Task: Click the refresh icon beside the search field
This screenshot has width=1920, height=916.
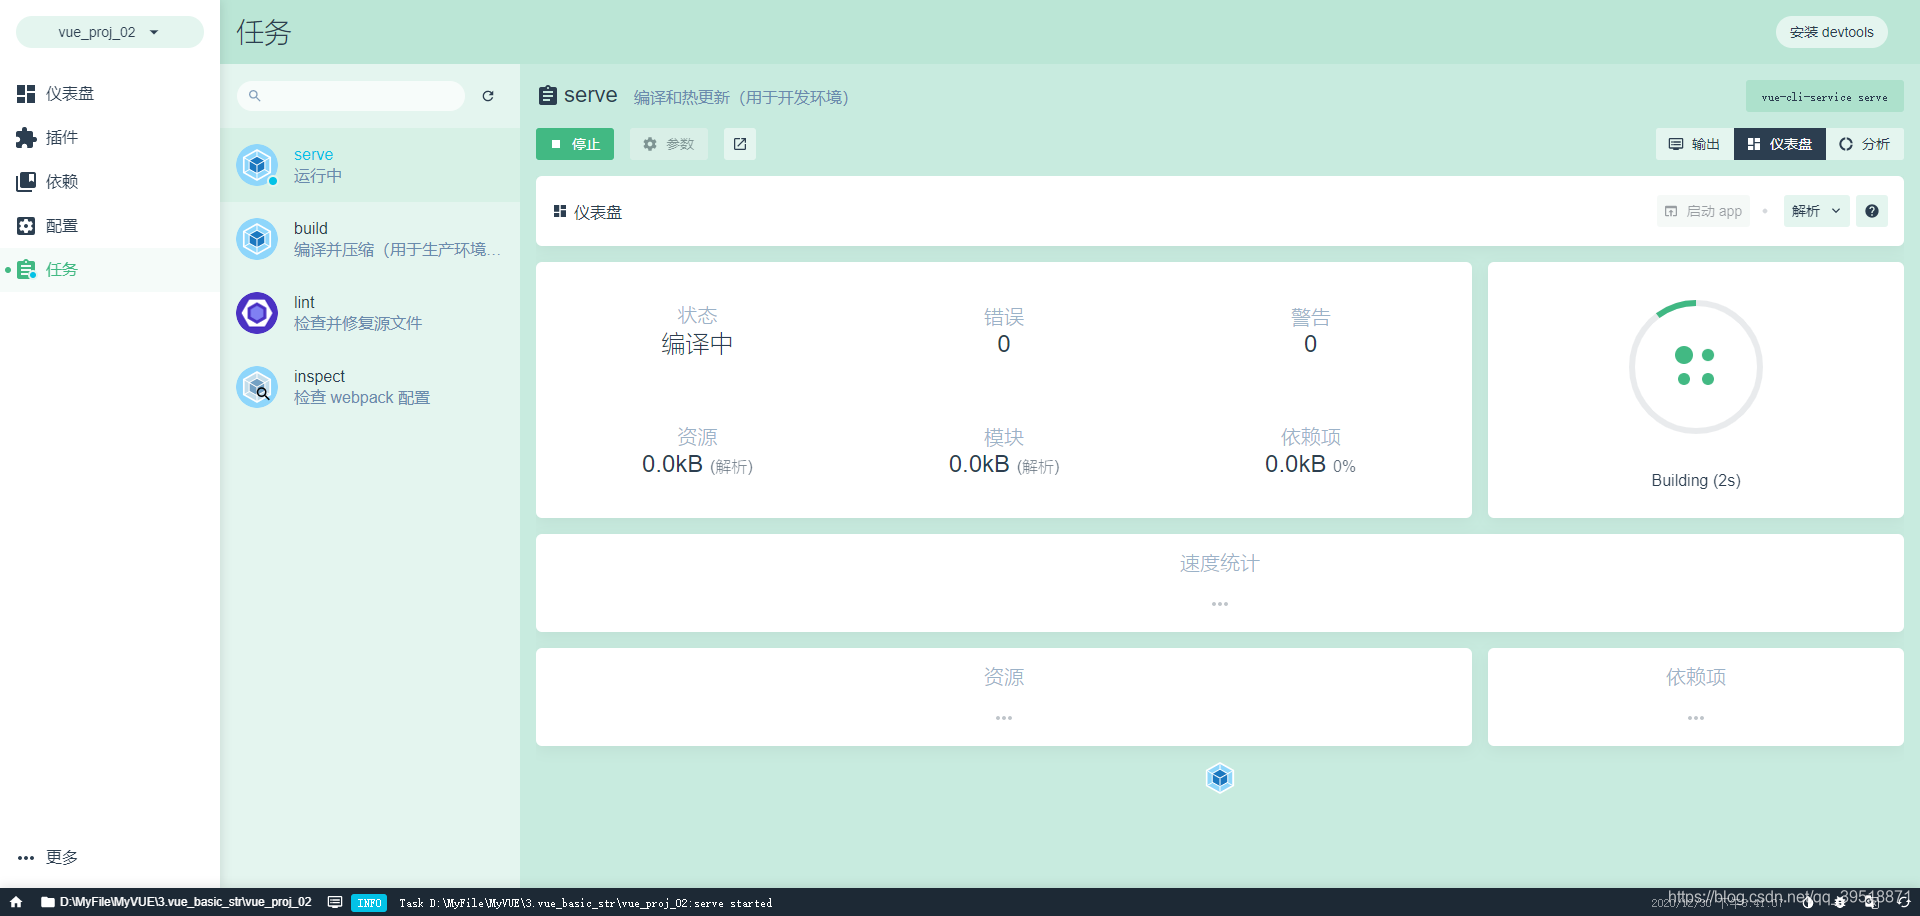Action: 488,96
